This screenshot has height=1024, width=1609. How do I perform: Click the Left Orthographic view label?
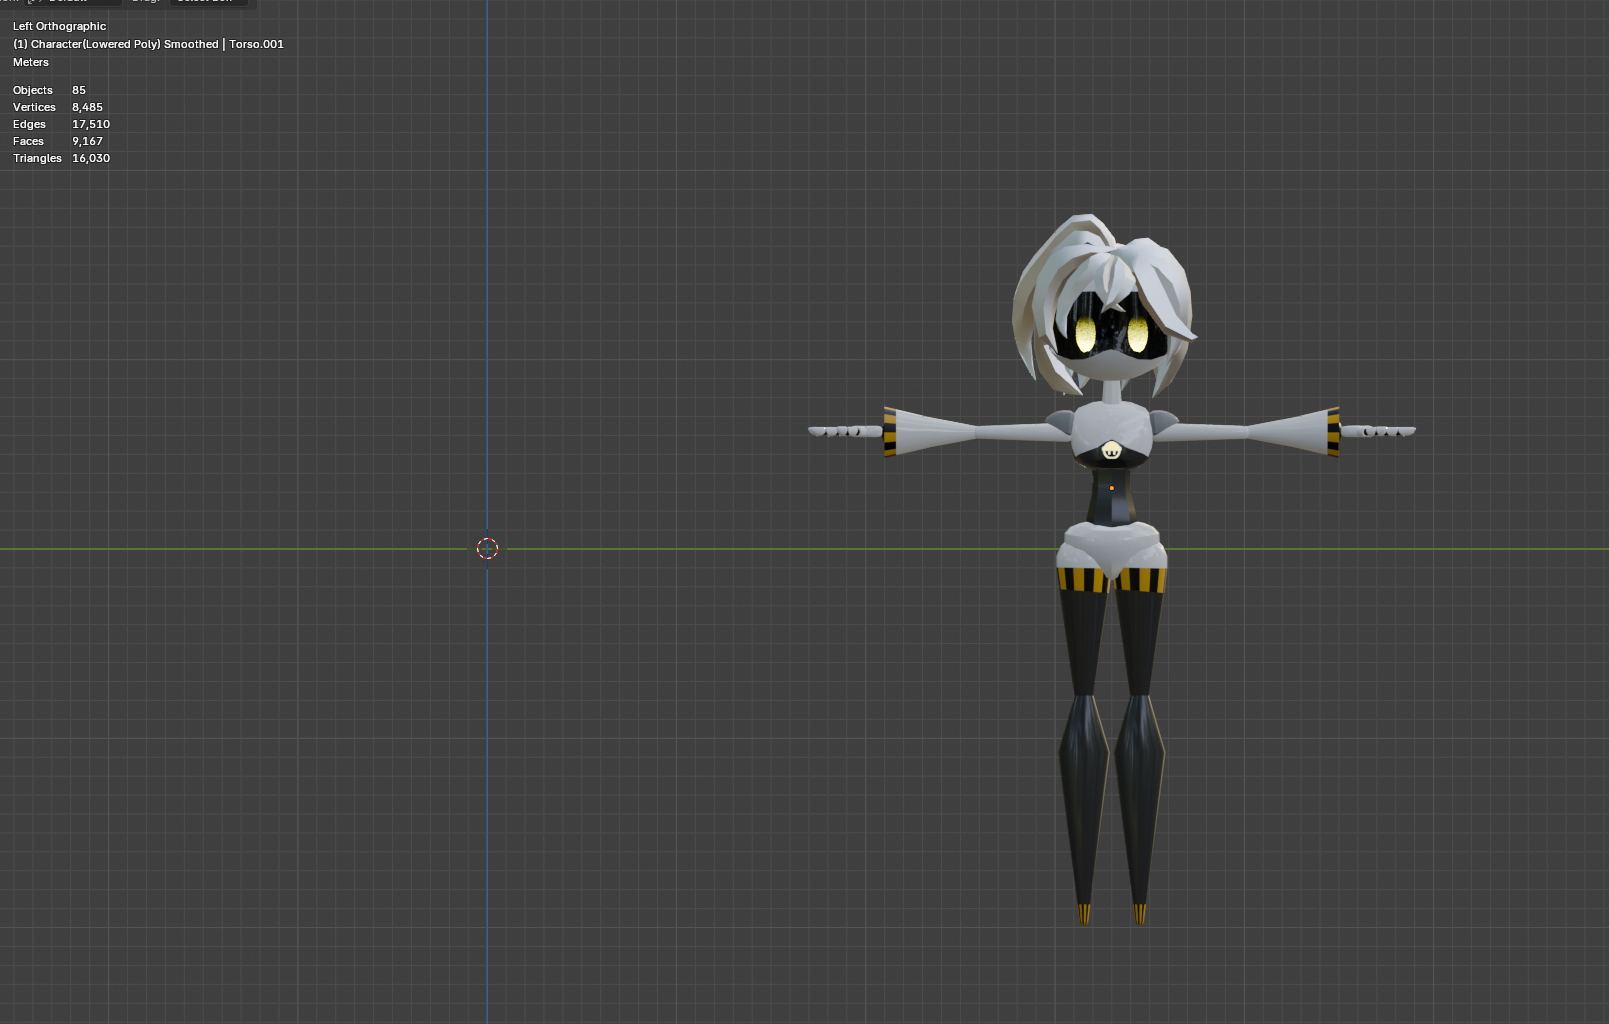pyautogui.click(x=59, y=26)
